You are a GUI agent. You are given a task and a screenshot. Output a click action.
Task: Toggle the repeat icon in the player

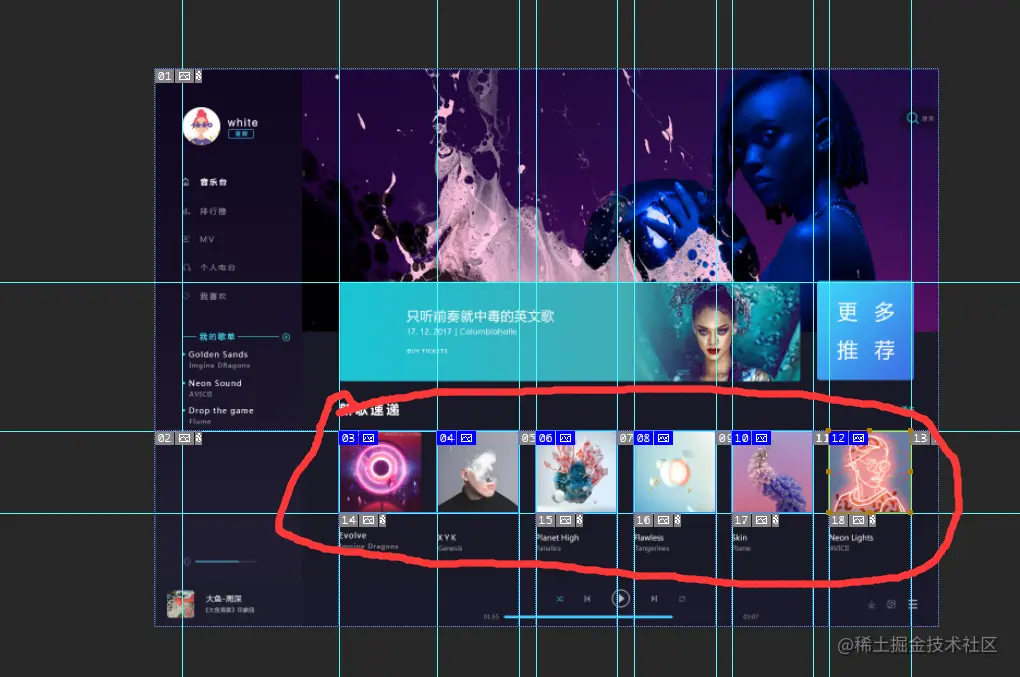[x=682, y=599]
